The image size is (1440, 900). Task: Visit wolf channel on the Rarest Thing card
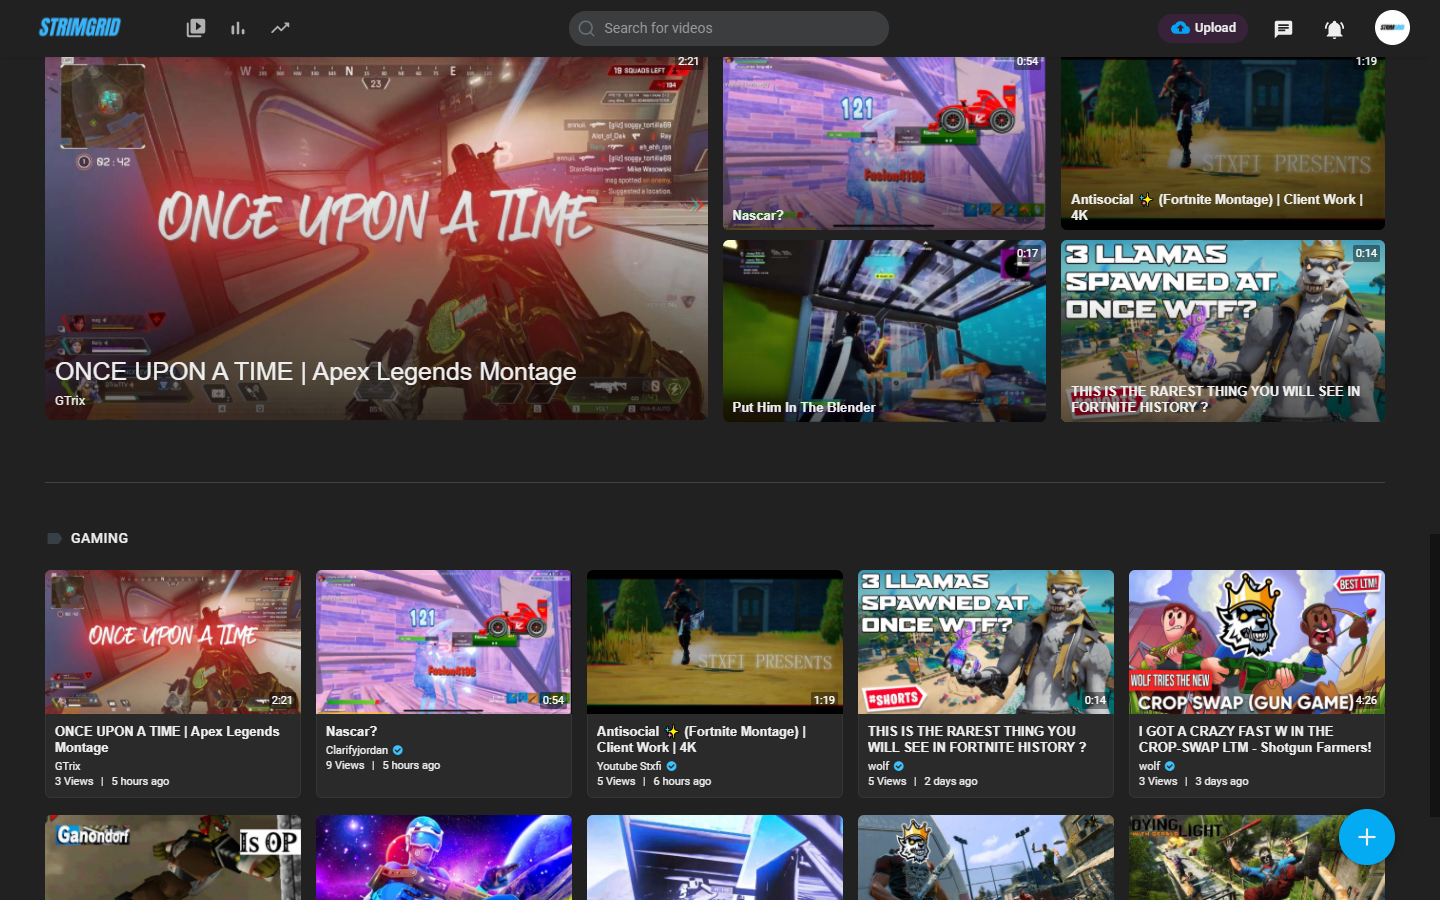pos(878,766)
